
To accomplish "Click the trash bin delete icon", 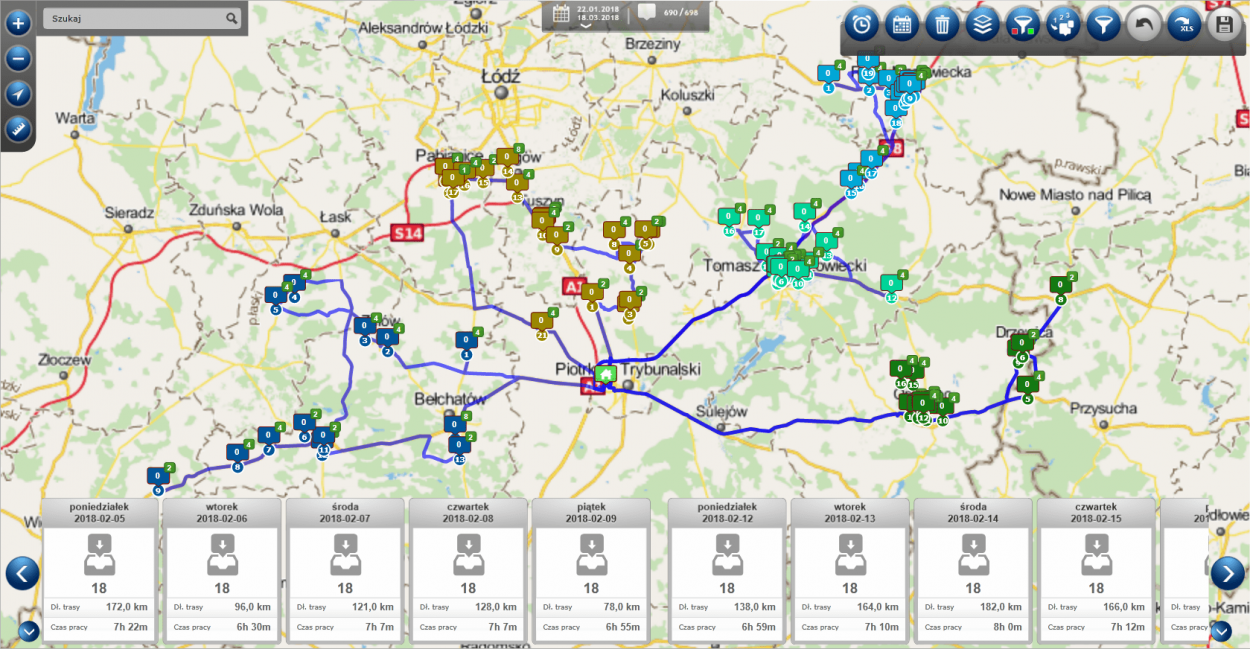I will [942, 25].
